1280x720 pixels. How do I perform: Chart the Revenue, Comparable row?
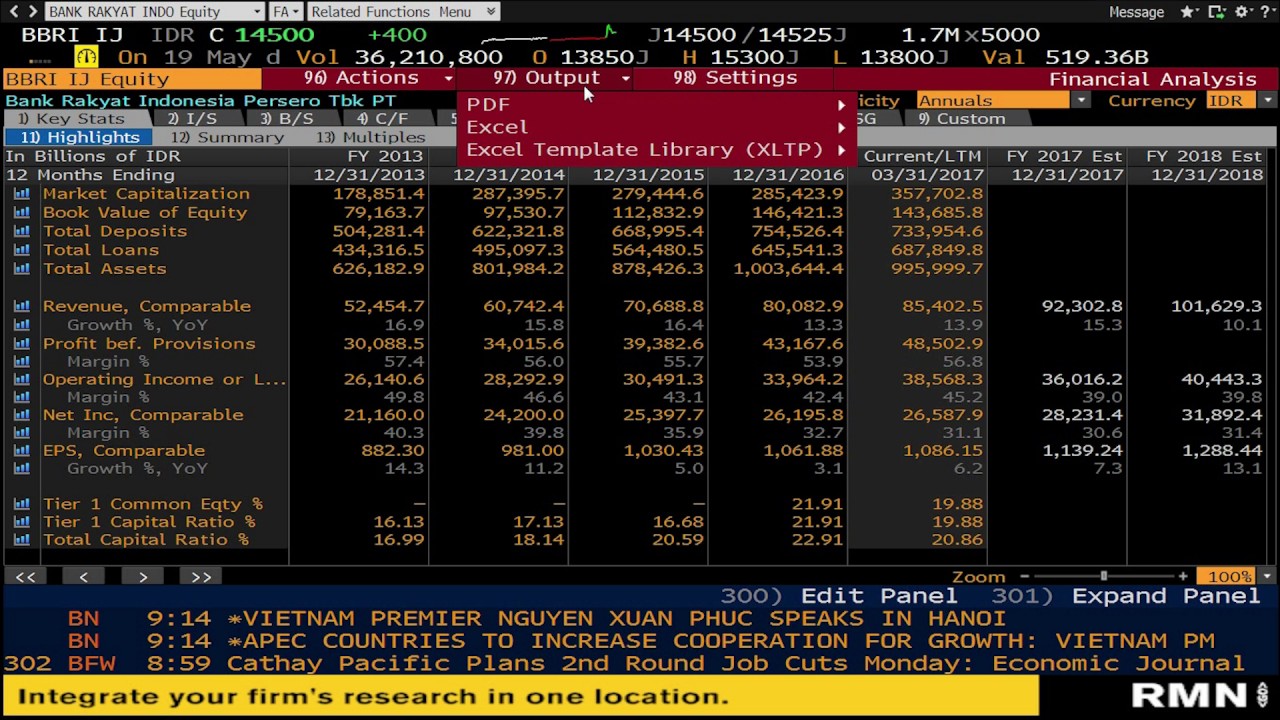point(21,306)
